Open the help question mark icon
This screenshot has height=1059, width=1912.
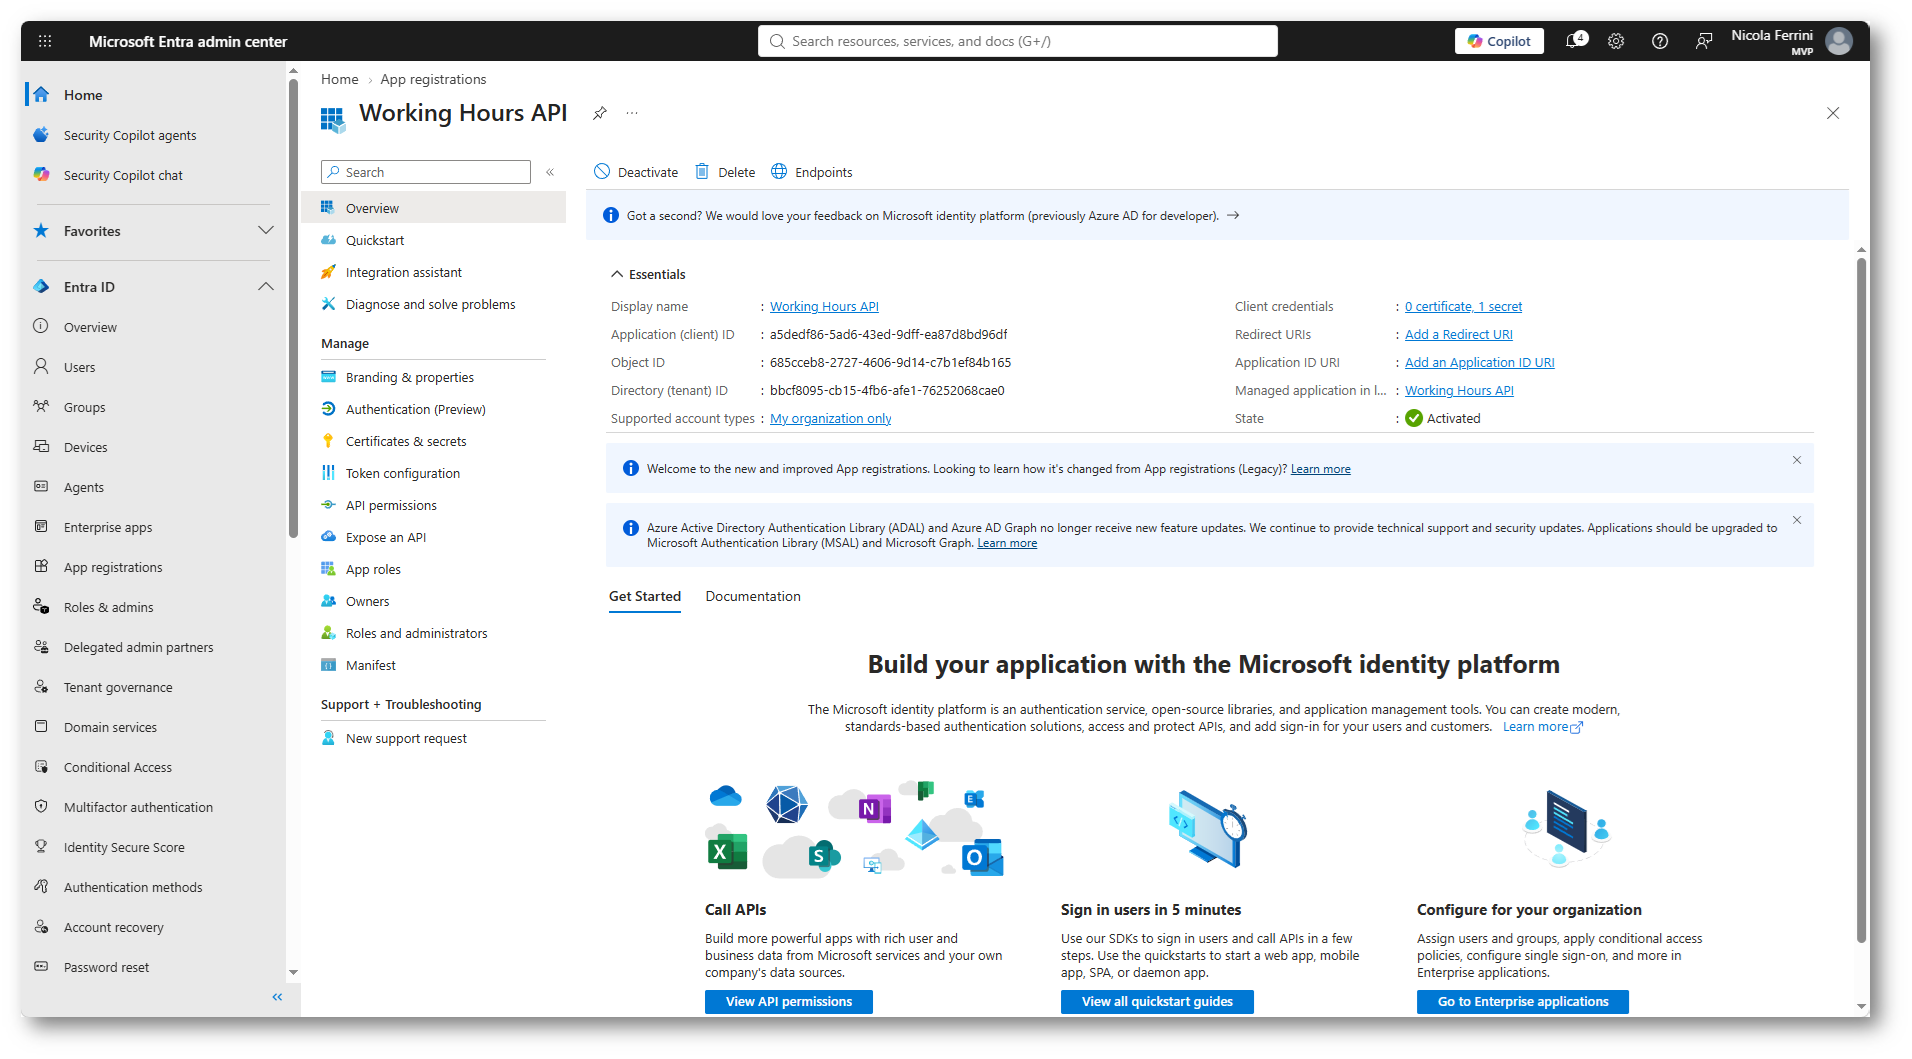1660,41
